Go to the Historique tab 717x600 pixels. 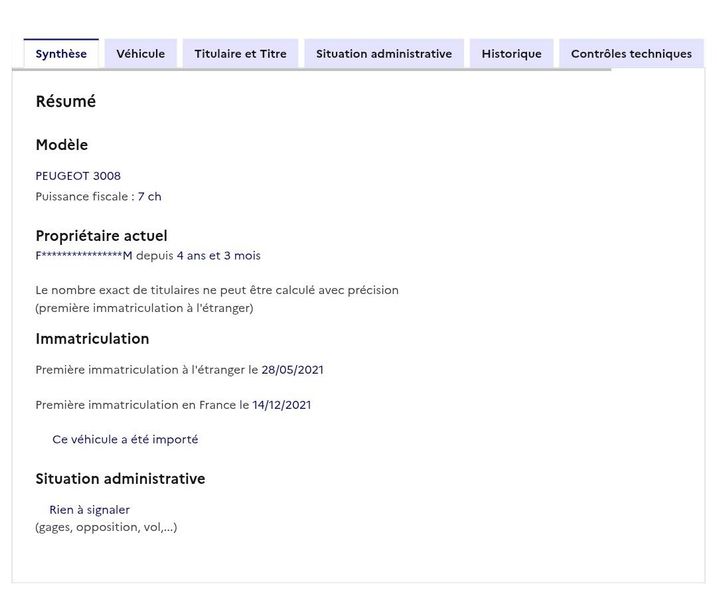tap(512, 54)
